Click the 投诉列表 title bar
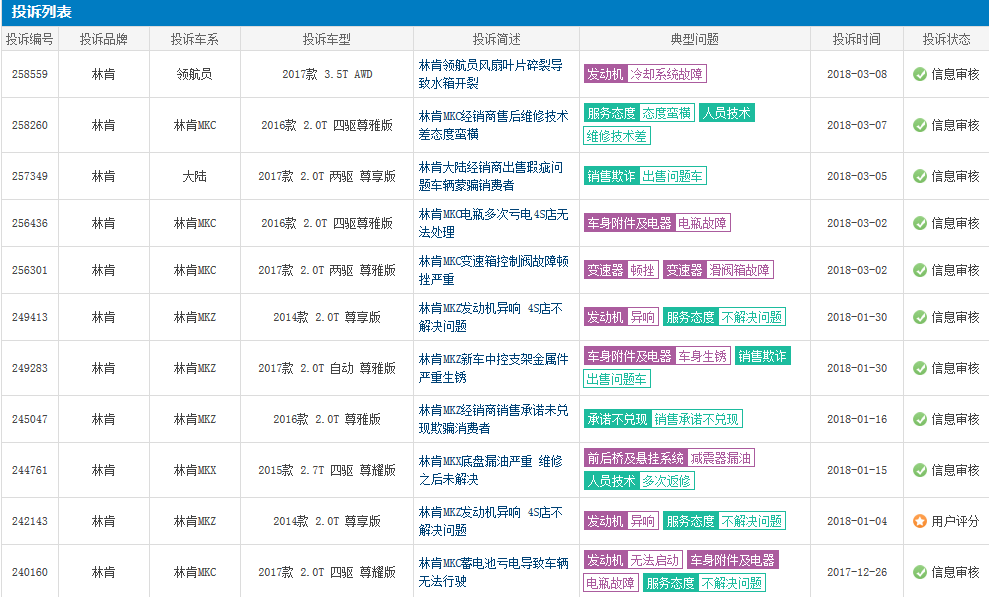The height and width of the screenshot is (597, 989). 494,12
